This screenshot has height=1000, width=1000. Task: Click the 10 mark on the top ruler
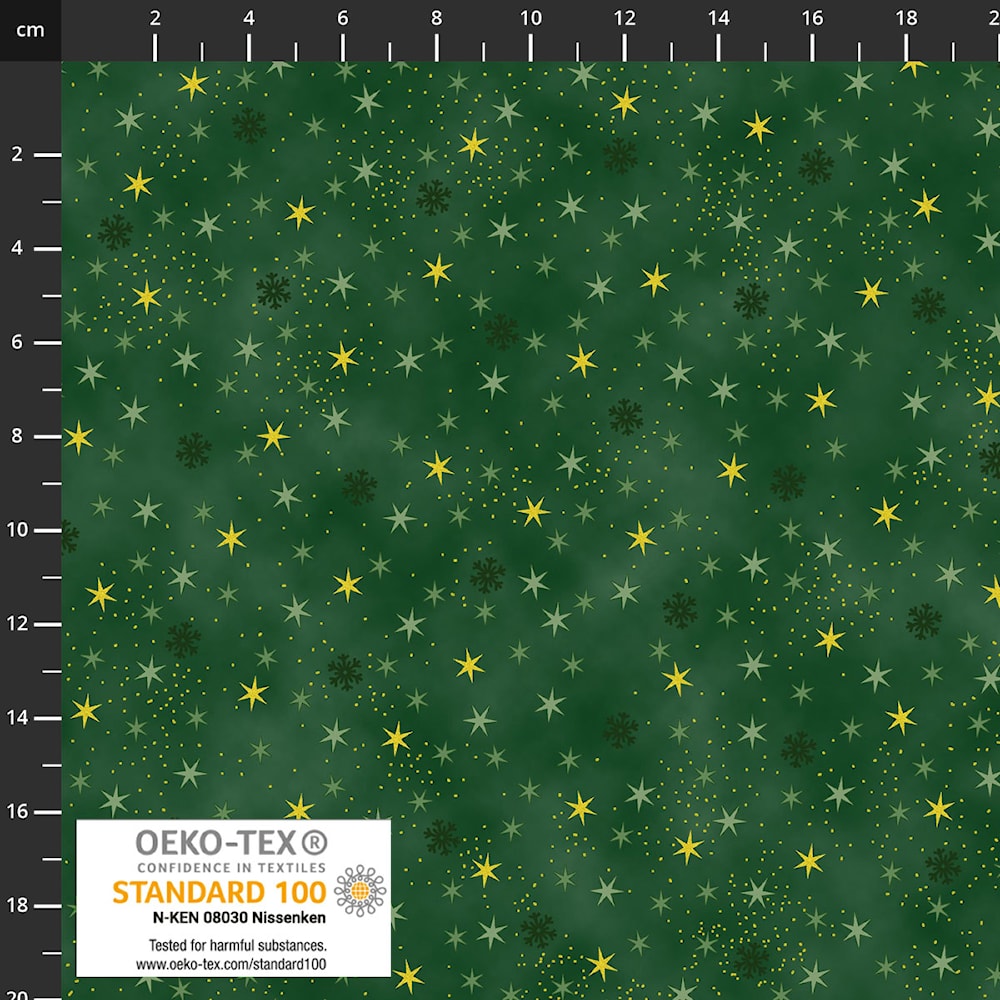[531, 18]
